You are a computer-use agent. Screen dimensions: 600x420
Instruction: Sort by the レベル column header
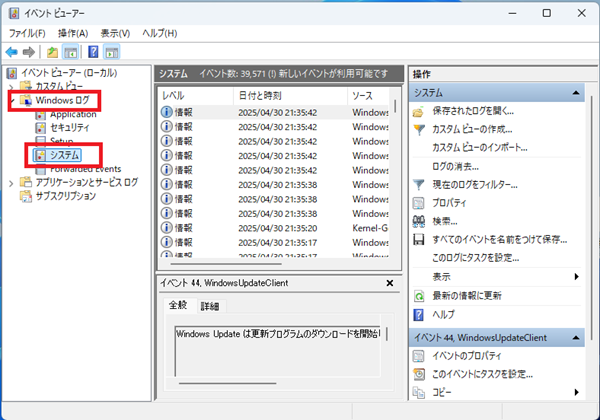point(196,96)
